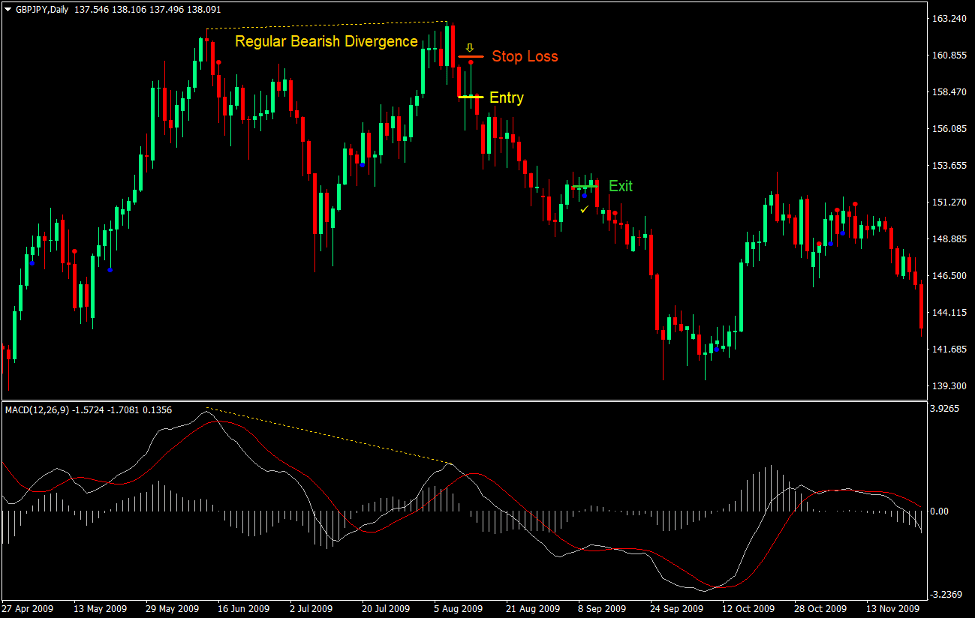Click the 27 Apr 2009 date label
Screen dimensions: 977x618
30,608
